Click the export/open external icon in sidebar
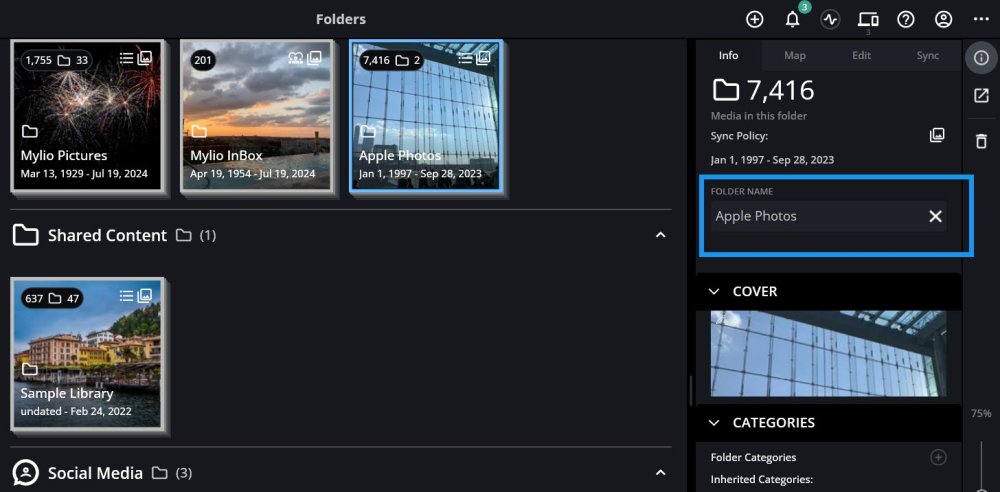 [x=981, y=96]
